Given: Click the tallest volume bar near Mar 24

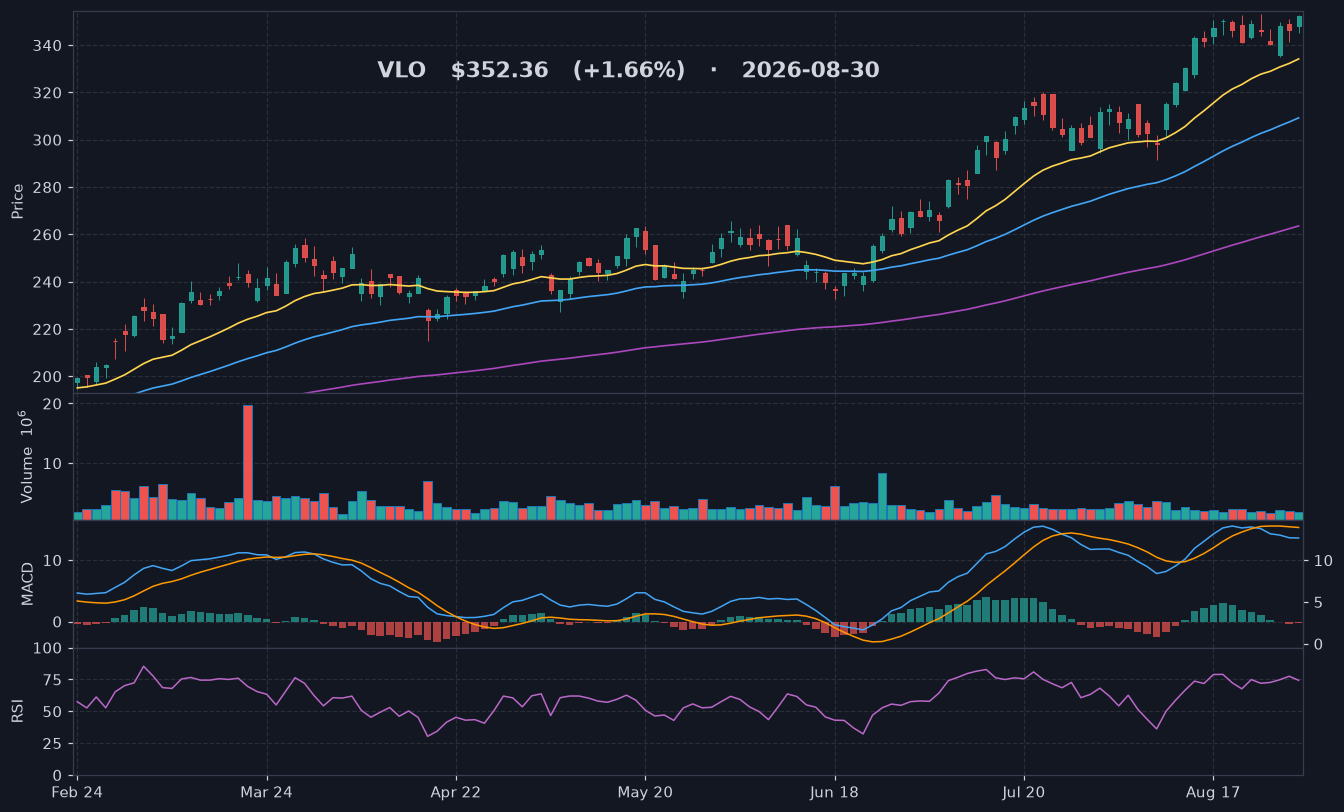Looking at the screenshot, I should click(248, 462).
